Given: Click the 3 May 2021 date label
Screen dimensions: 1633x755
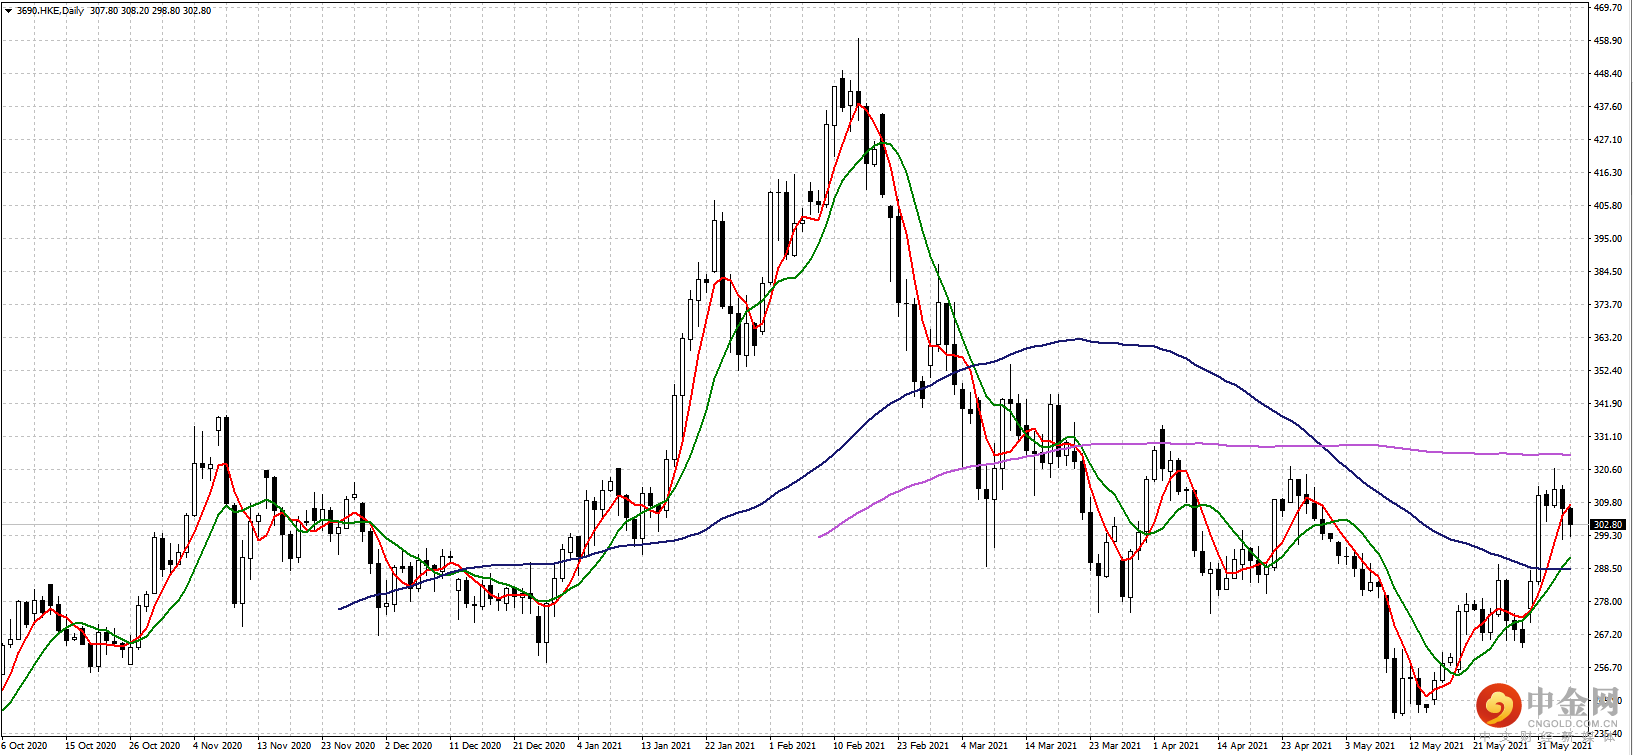Looking at the screenshot, I should click(1370, 746).
